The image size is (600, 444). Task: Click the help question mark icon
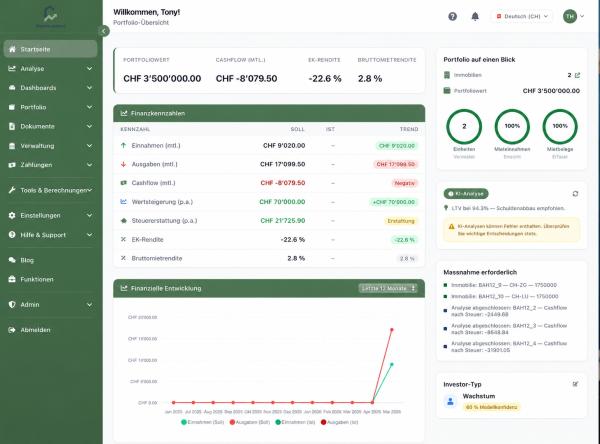point(452,16)
